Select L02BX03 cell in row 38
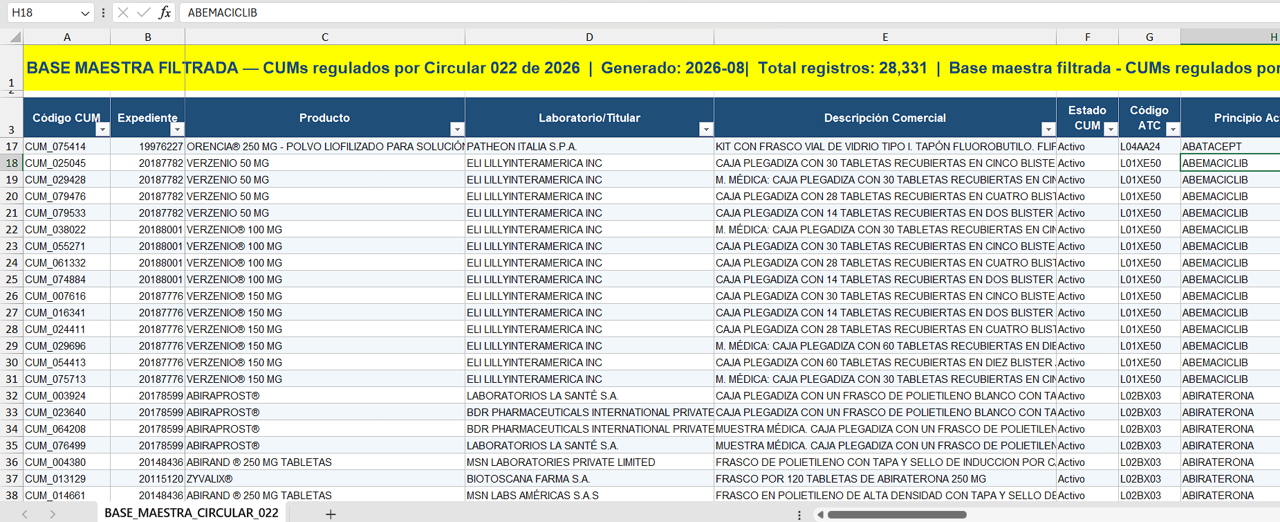Viewport: 1280px width, 522px height. pyautogui.click(x=1149, y=495)
